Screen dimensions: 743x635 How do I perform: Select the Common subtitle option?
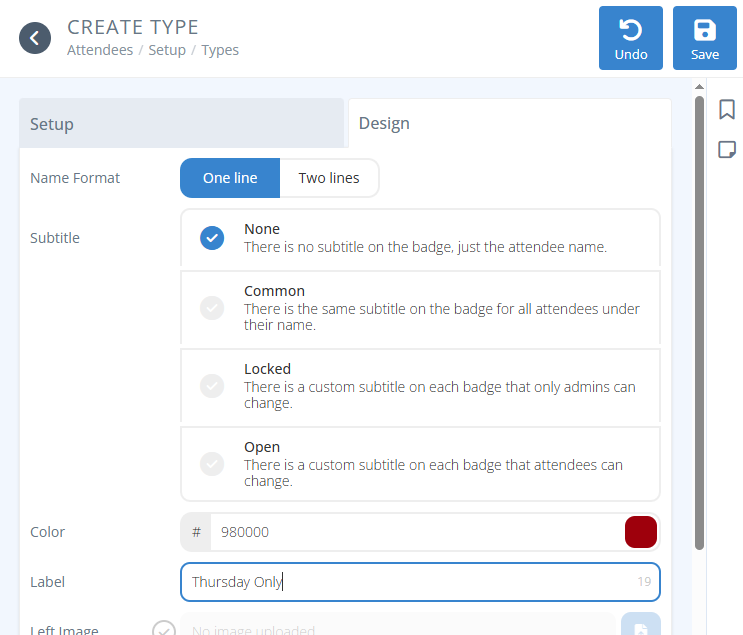coord(420,308)
